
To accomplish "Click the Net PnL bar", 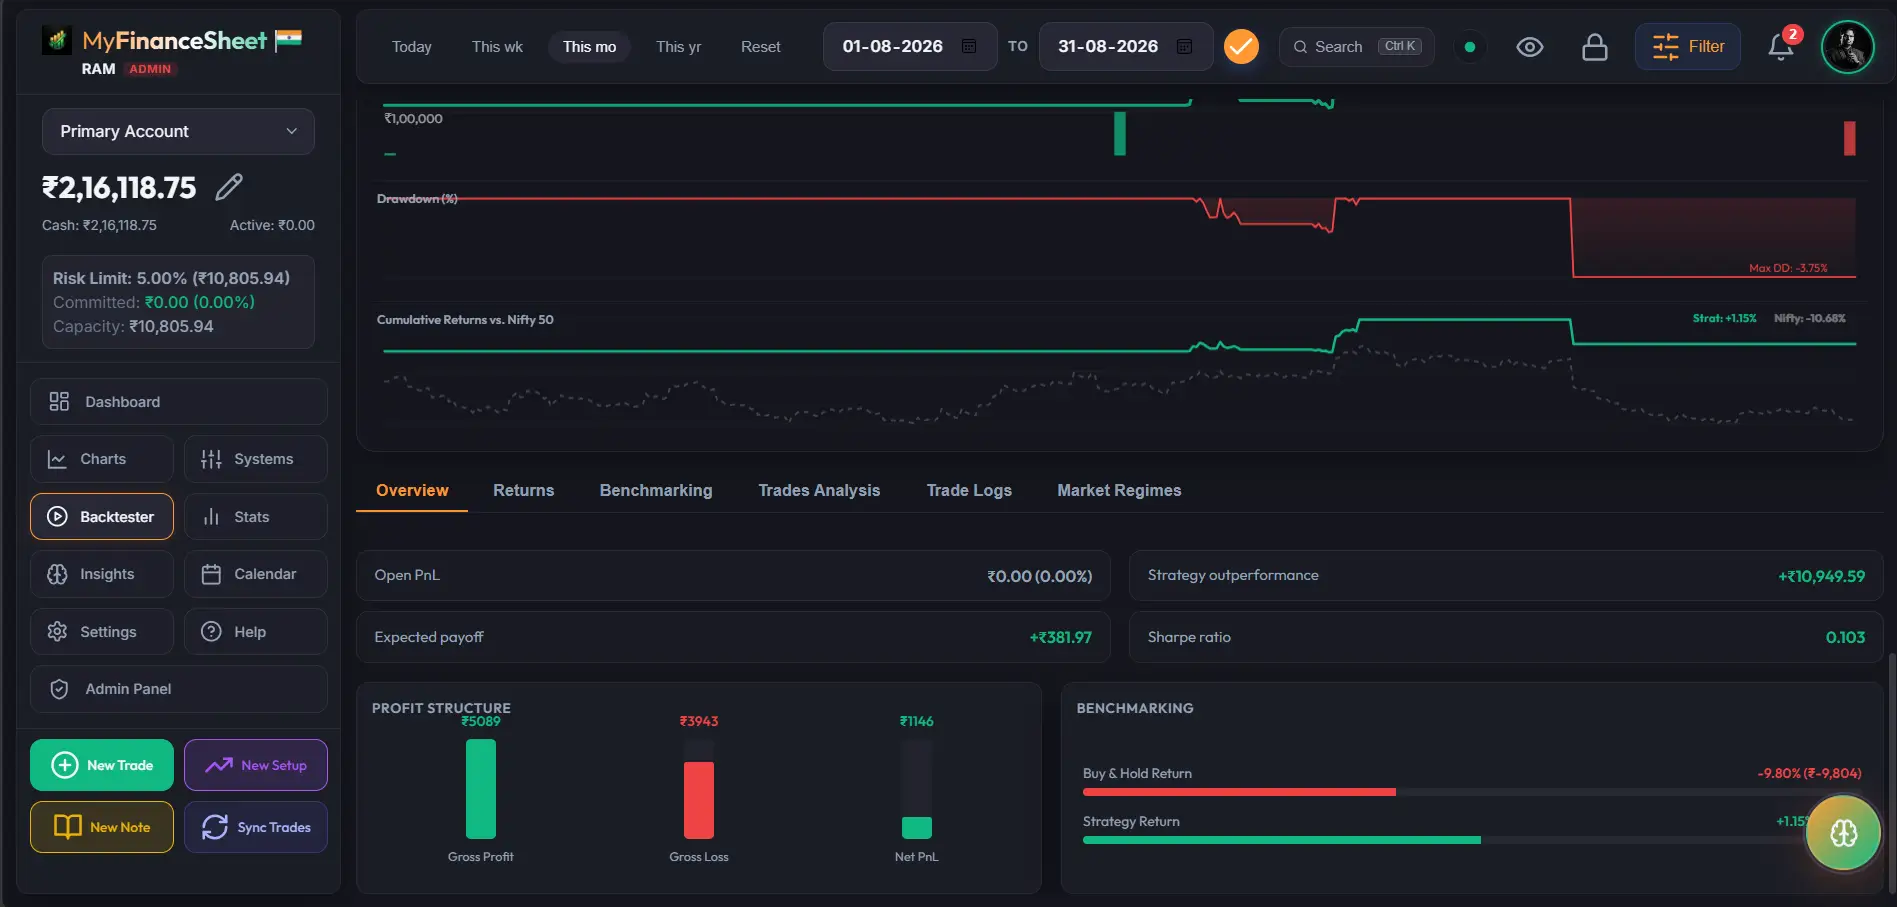I will [x=917, y=827].
